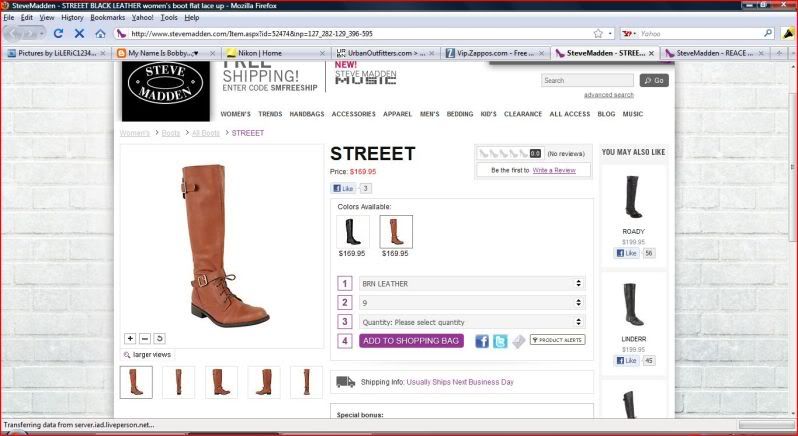Stop loading with the X toolbar icon
The height and width of the screenshot is (436, 798).
click(79, 34)
